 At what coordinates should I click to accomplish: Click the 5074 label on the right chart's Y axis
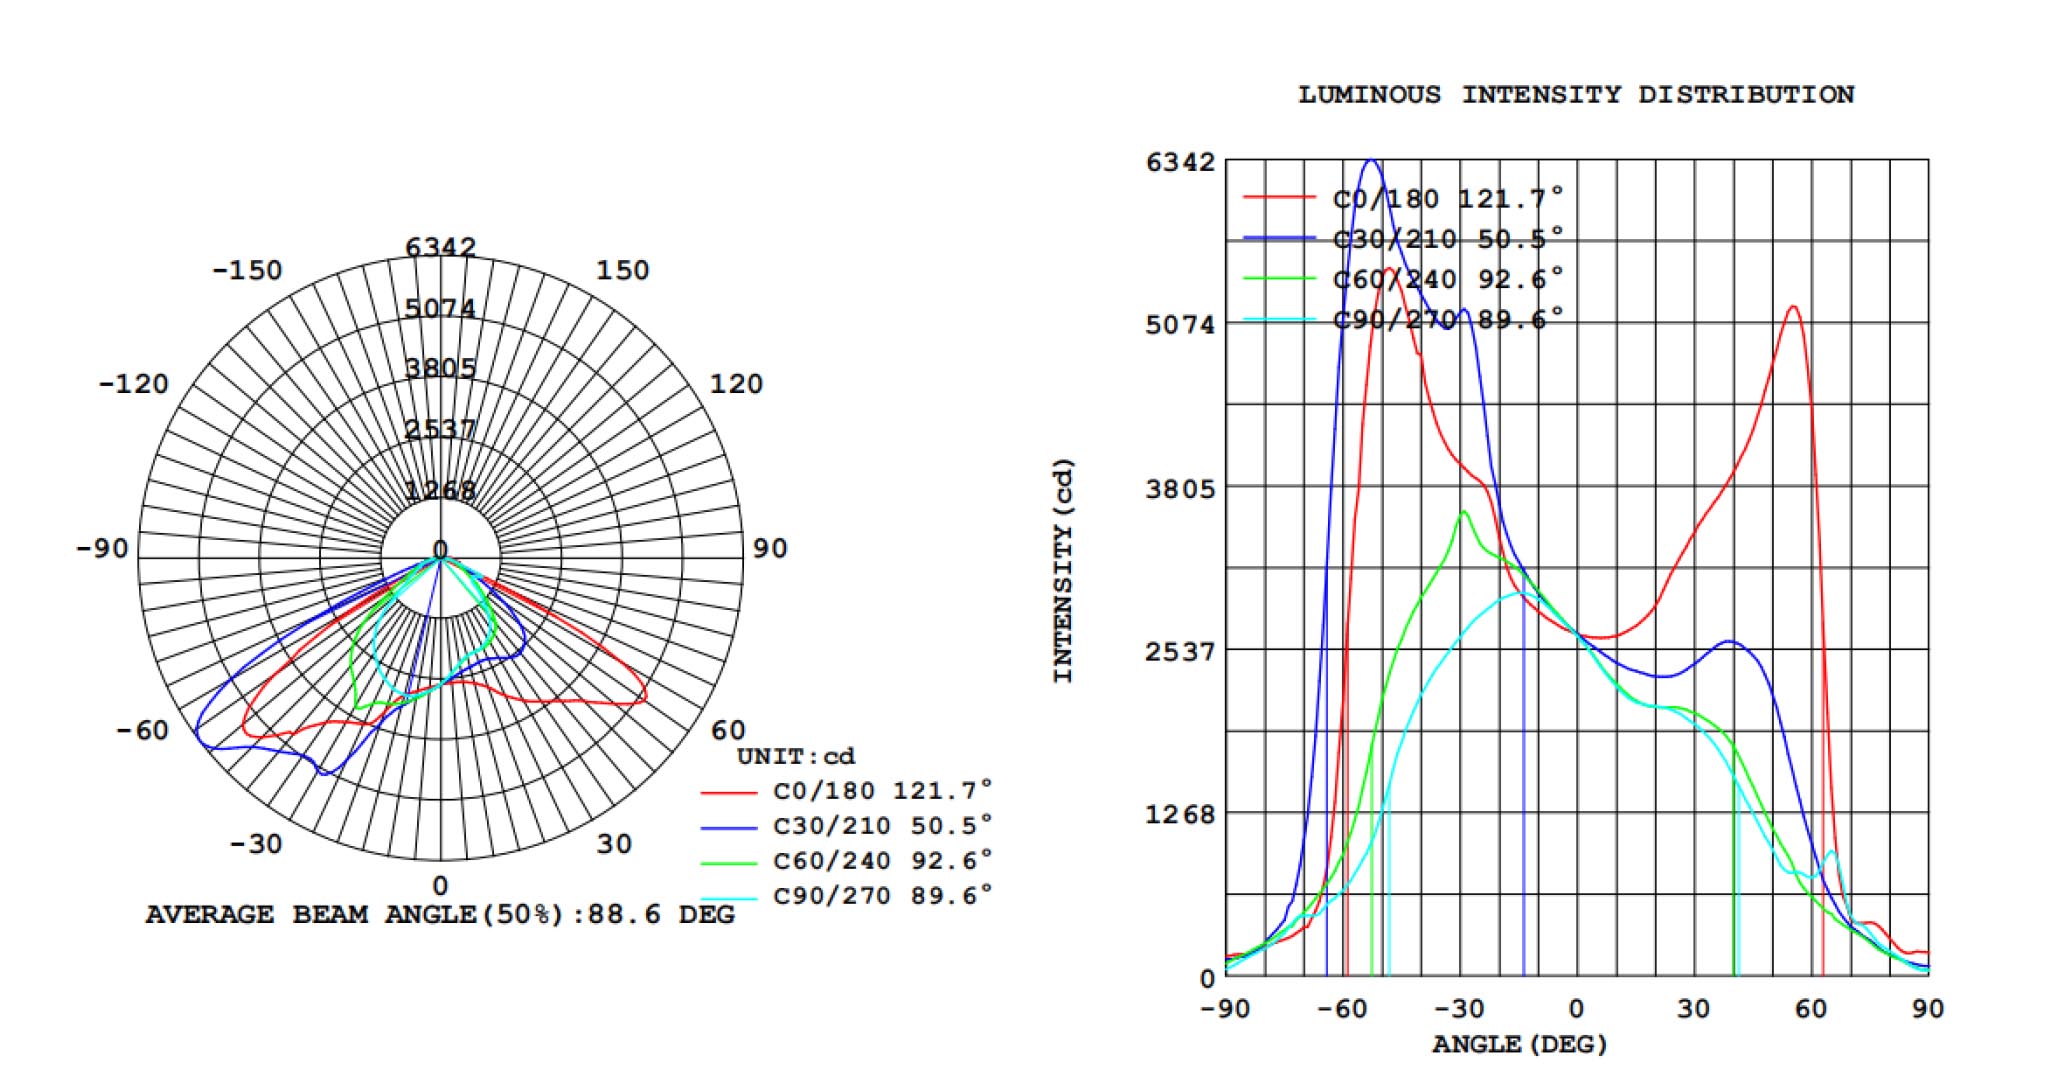click(x=1181, y=325)
